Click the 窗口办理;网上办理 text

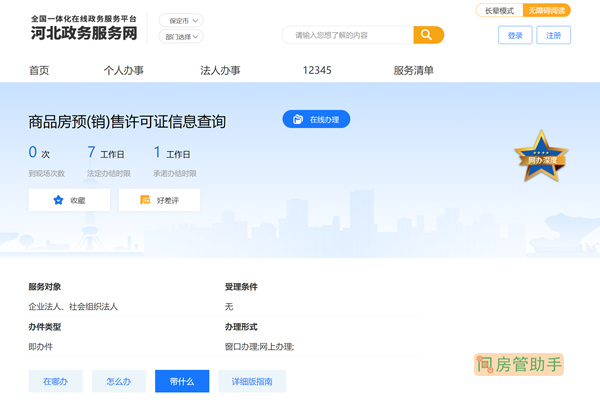(x=259, y=347)
